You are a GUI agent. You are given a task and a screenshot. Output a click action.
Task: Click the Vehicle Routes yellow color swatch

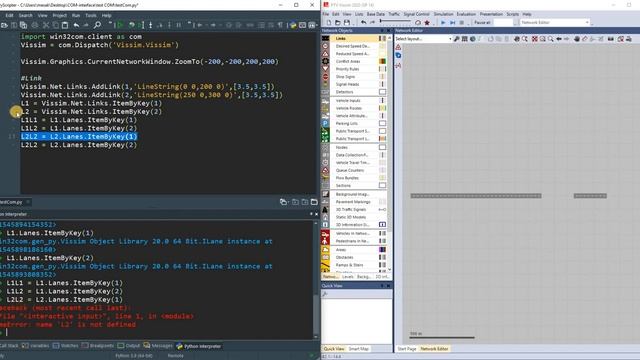(382, 108)
